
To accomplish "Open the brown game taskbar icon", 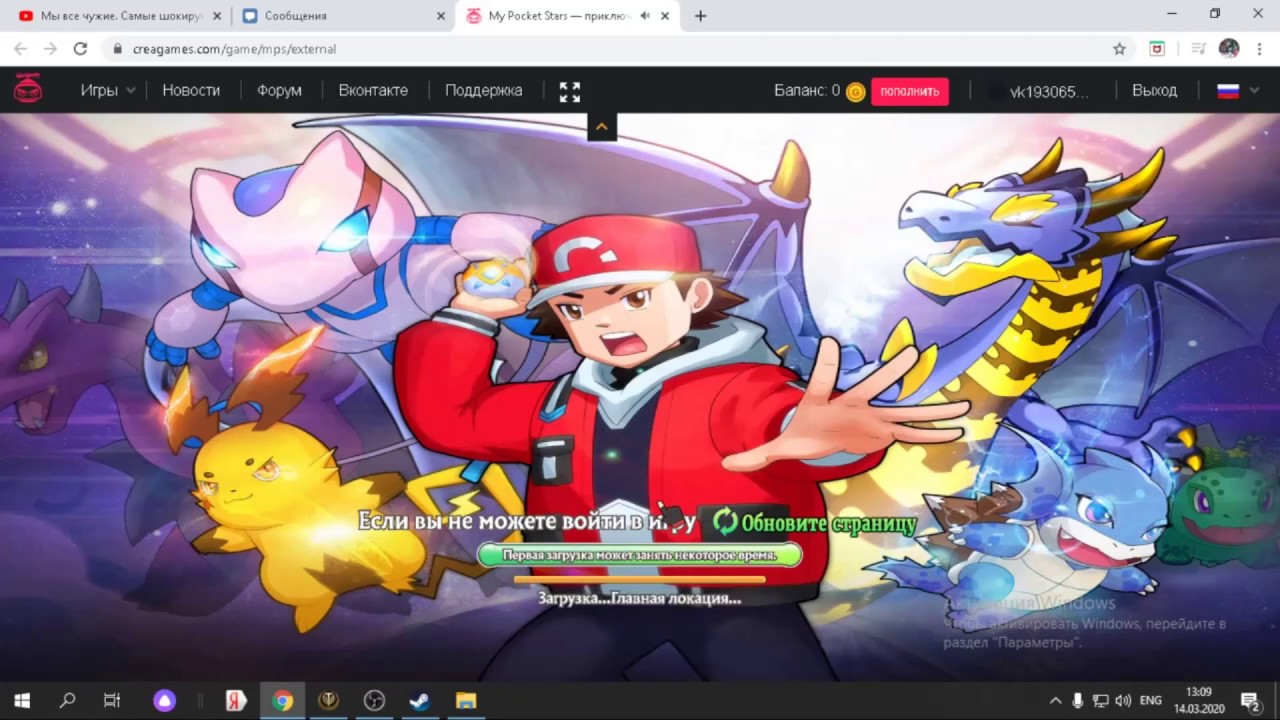I will (328, 701).
